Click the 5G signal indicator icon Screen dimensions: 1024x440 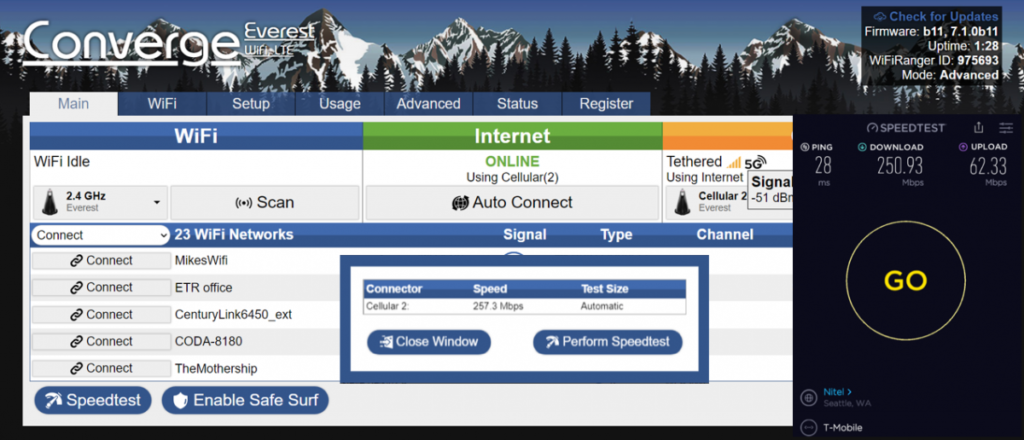tap(756, 162)
